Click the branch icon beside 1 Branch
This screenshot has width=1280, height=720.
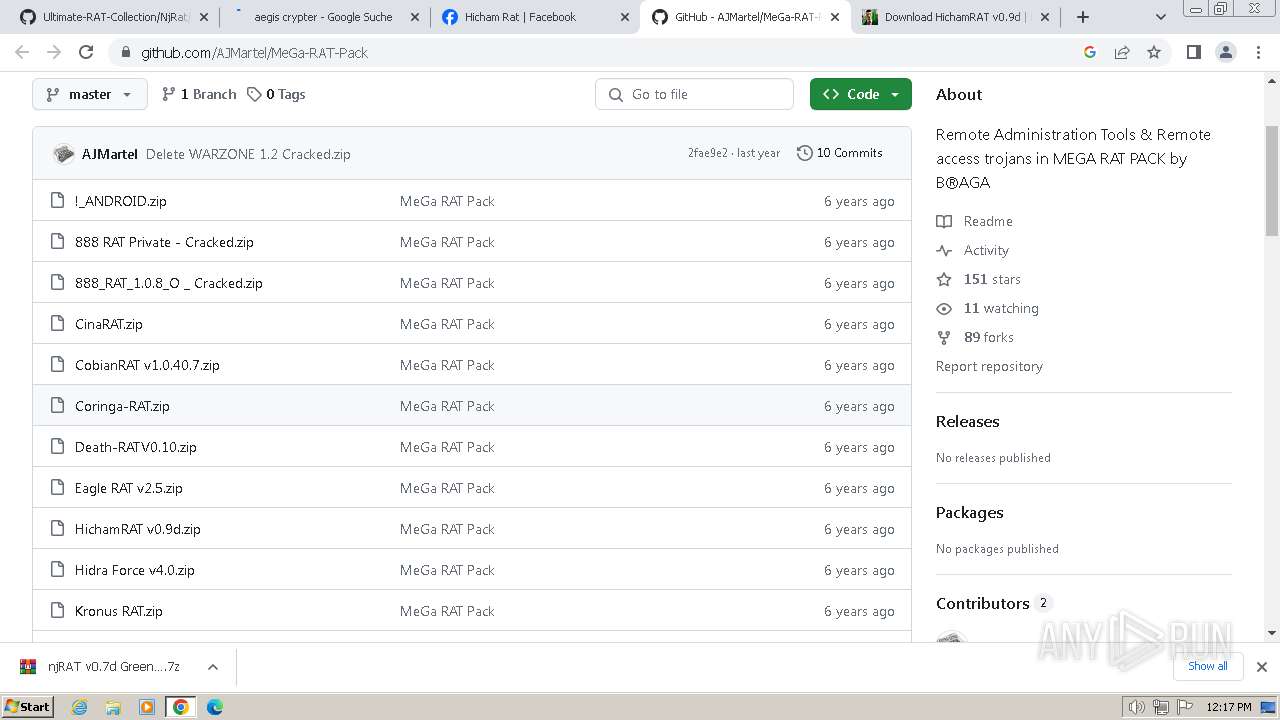point(169,94)
